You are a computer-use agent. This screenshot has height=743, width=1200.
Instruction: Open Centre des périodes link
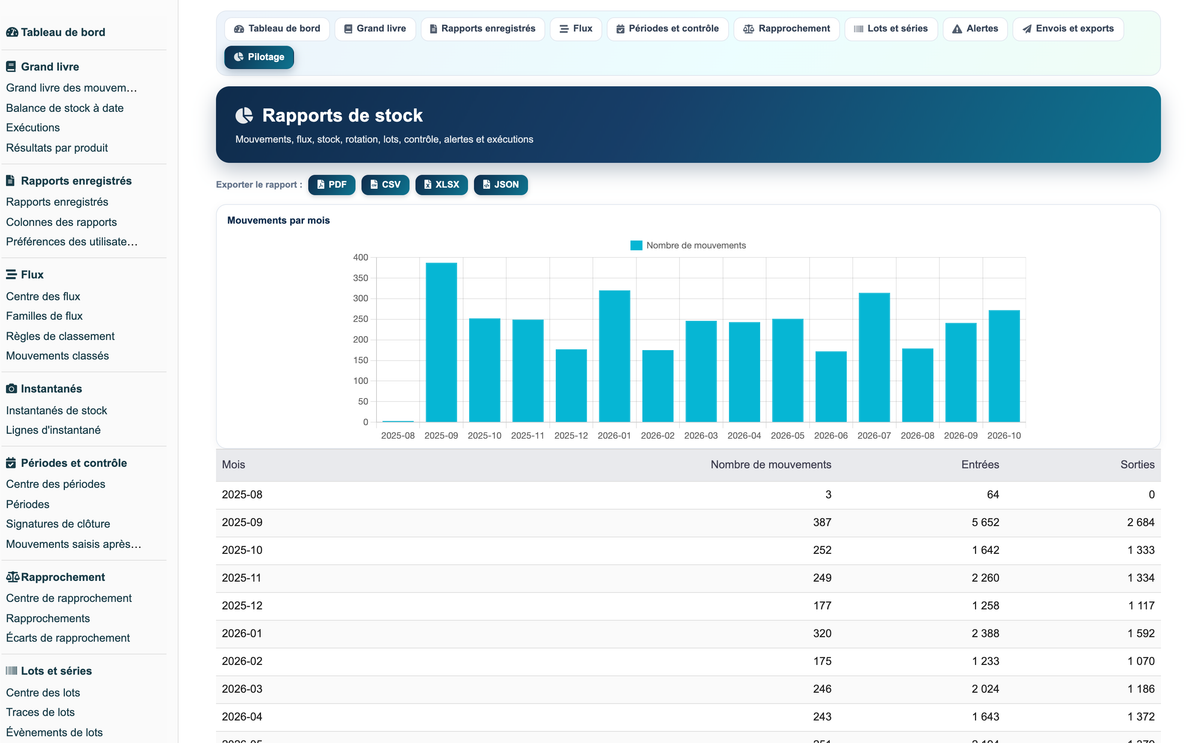point(56,484)
